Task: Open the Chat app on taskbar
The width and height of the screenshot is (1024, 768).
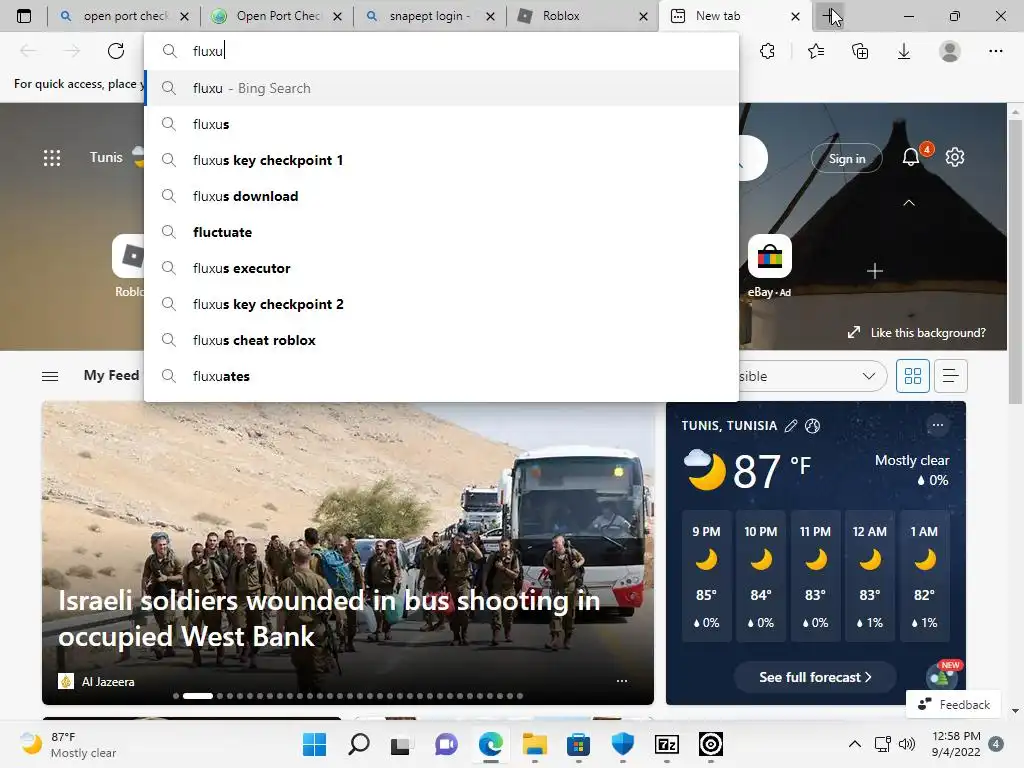Action: click(446, 744)
